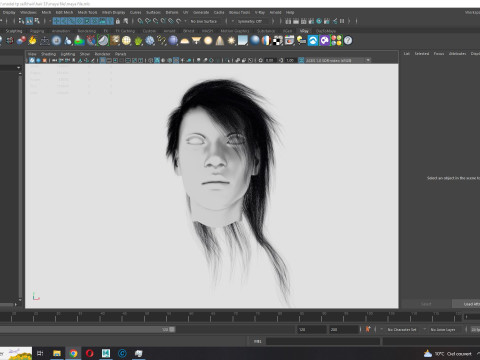Click the checkerboard texture shelf icon
Image resolution: width=480 pixels, height=360 pixels.
[278, 41]
